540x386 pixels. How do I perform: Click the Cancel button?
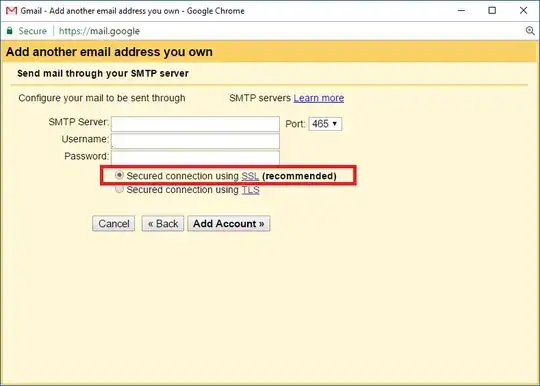tap(114, 223)
